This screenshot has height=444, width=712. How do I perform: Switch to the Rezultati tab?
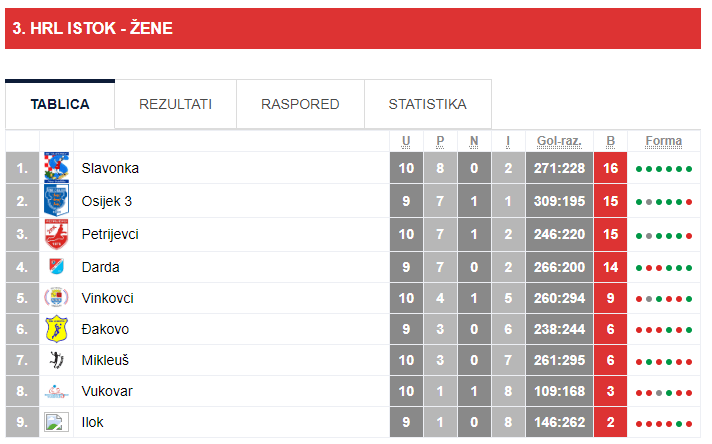175,104
